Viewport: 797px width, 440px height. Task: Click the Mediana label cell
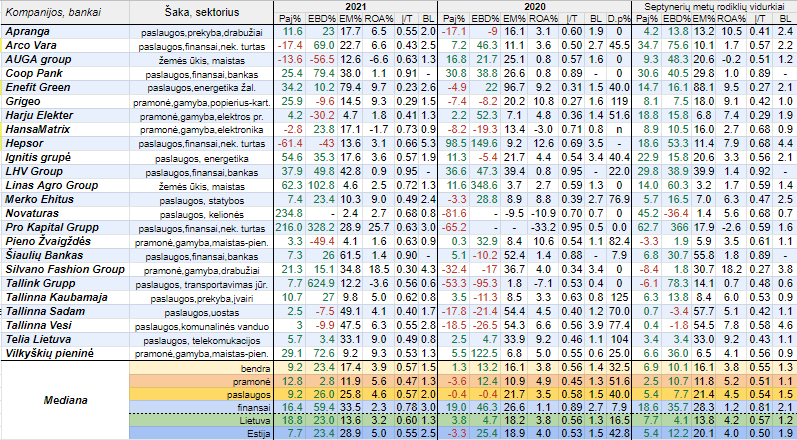(x=65, y=400)
